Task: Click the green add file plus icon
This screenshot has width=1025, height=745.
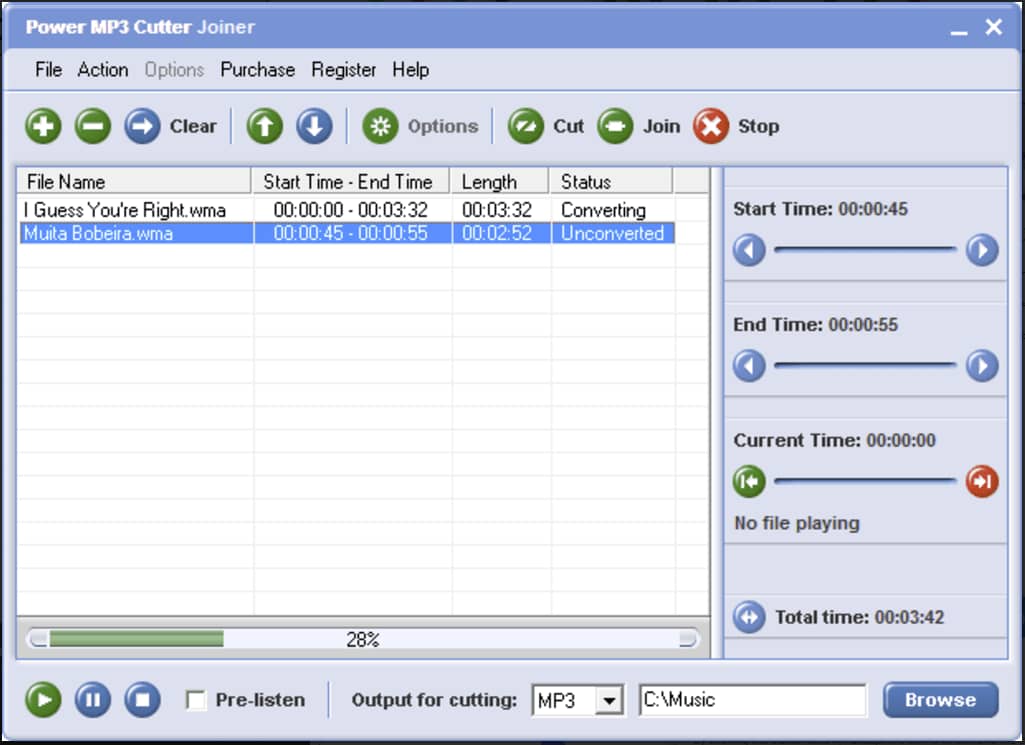Action: [x=43, y=126]
